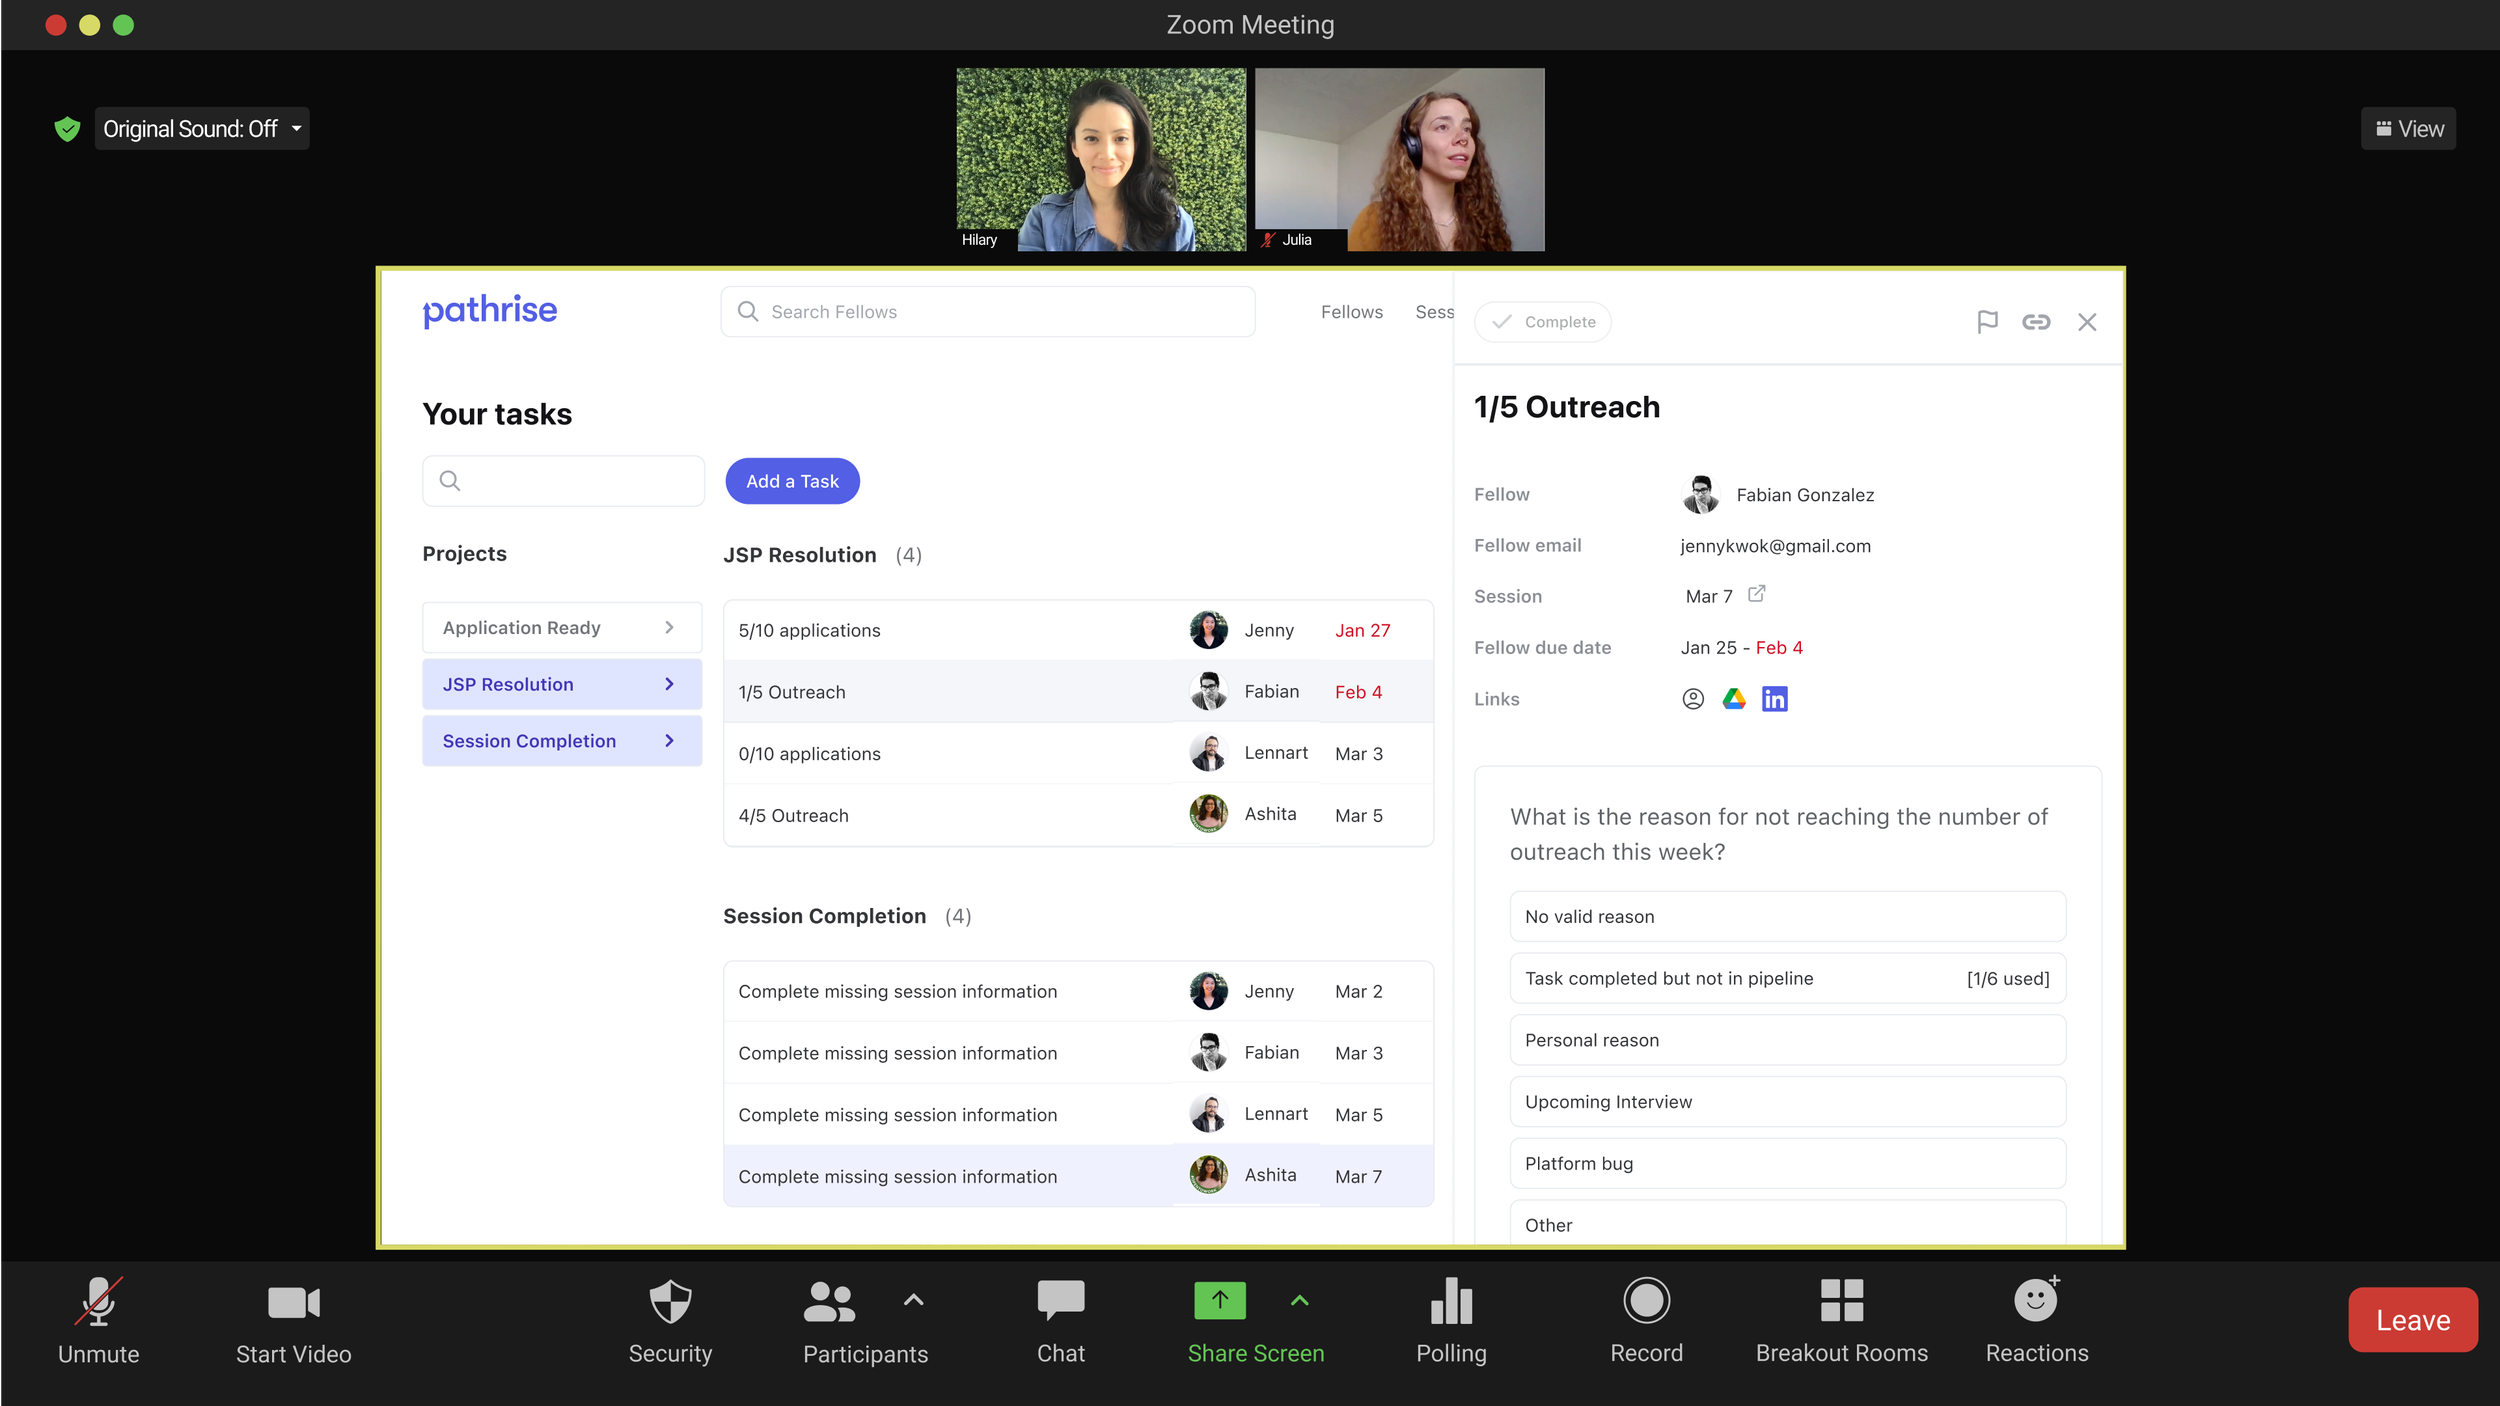2500x1406 pixels.
Task: Select 'Platform bug' option
Action: [1788, 1163]
